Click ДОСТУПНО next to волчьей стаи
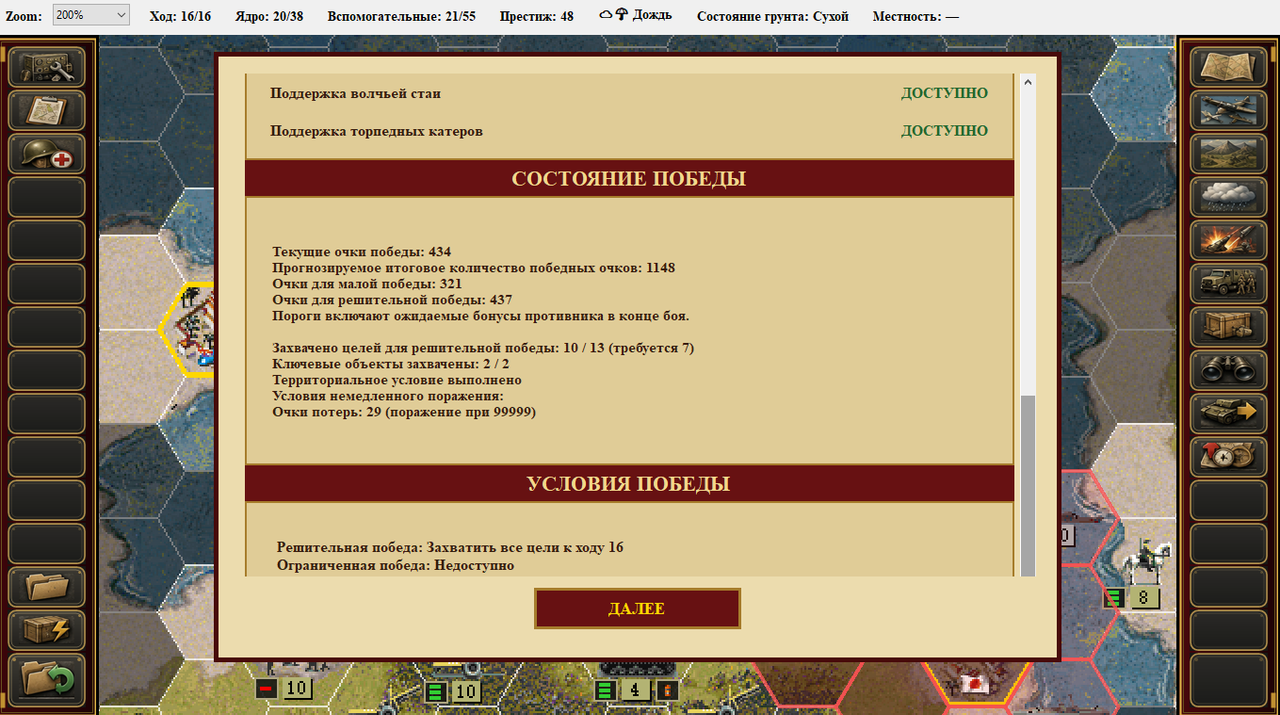This screenshot has height=715, width=1280. tap(944, 93)
